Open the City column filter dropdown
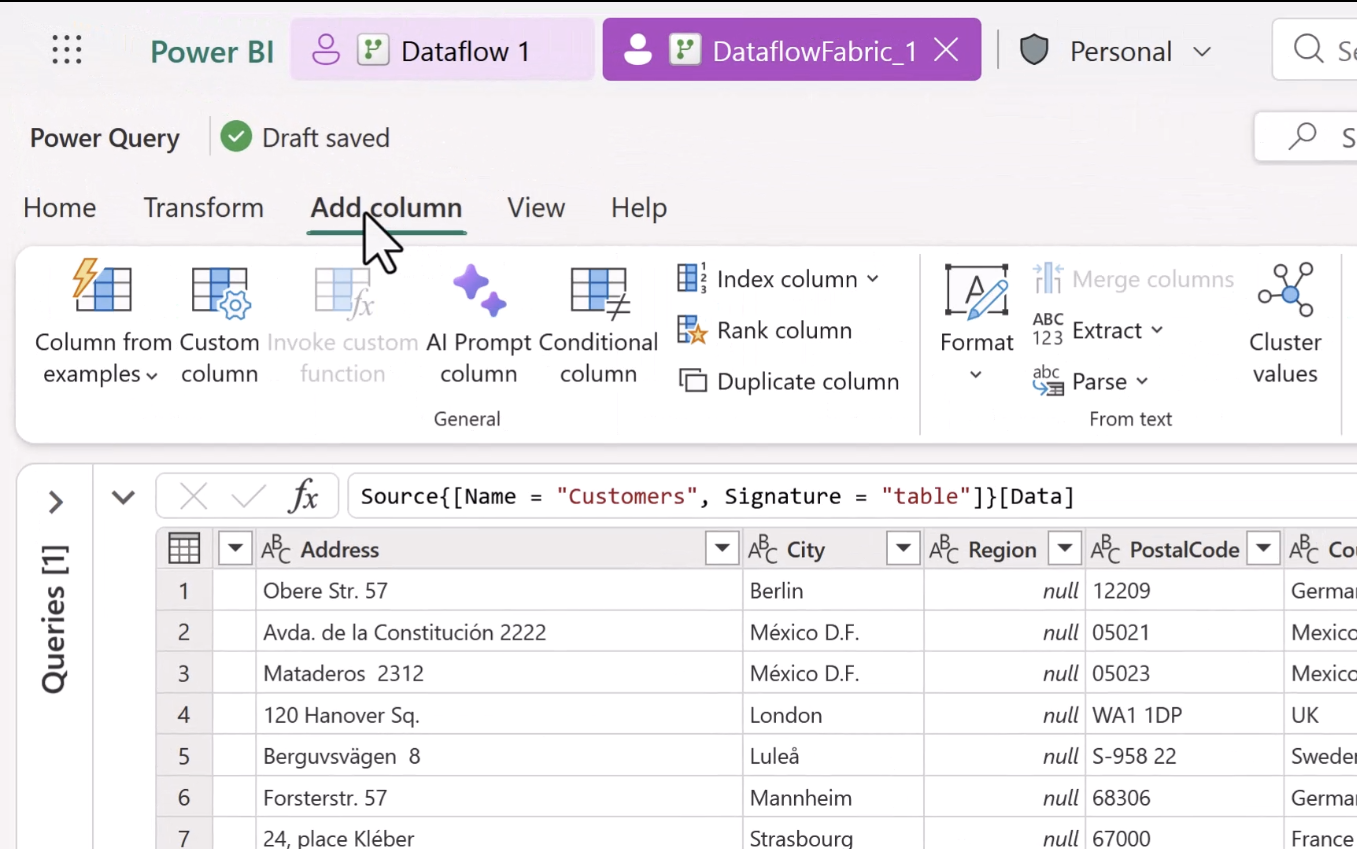The width and height of the screenshot is (1357, 849). pos(902,548)
